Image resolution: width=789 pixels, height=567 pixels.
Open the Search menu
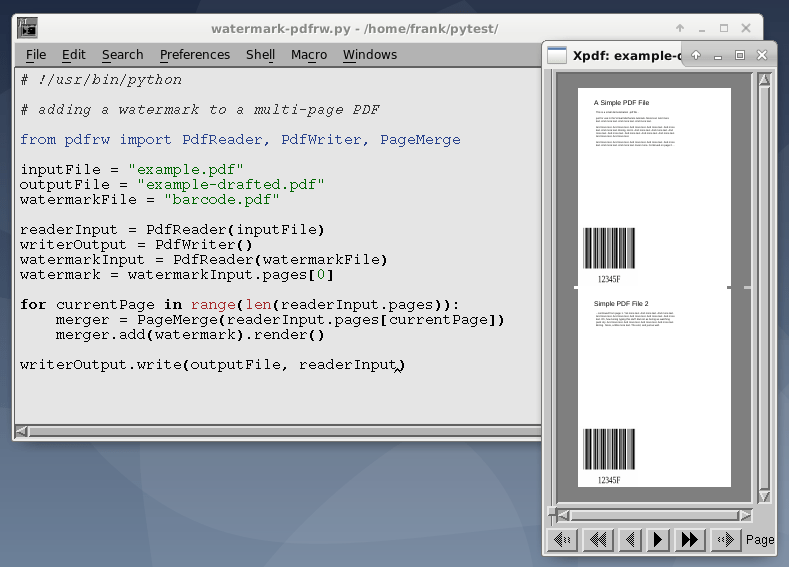point(122,54)
